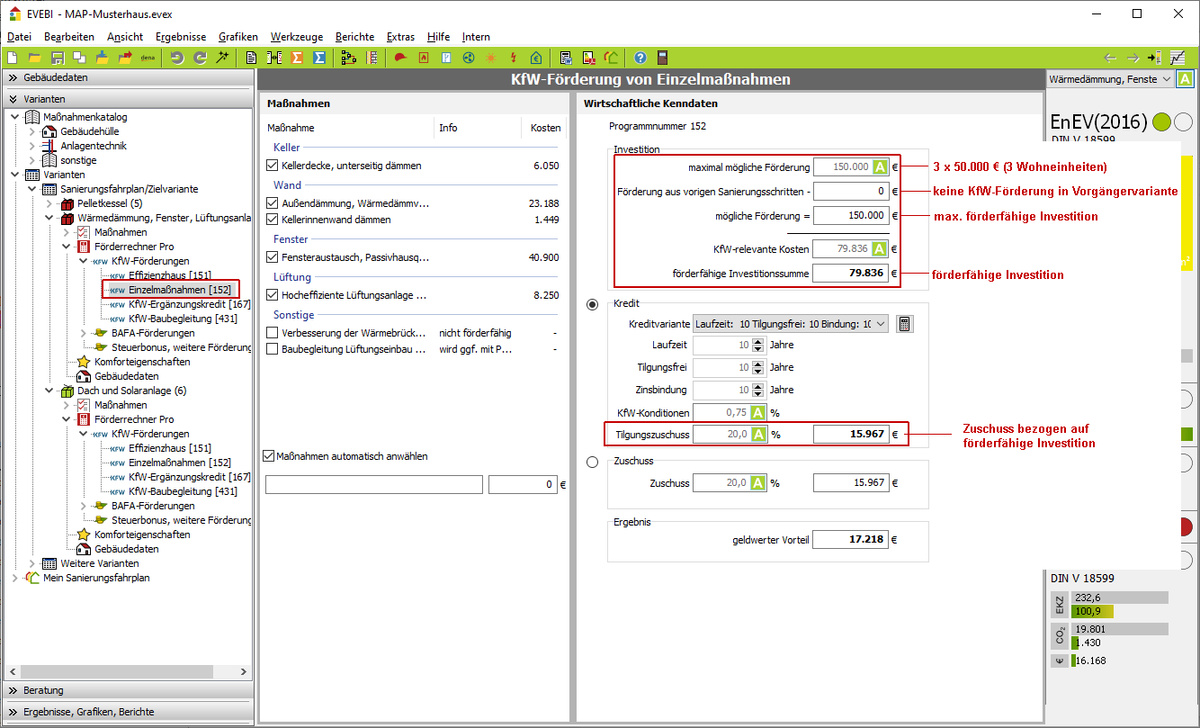Click the red lightning bolt toolbar icon
The width and height of the screenshot is (1200, 728).
[x=514, y=57]
